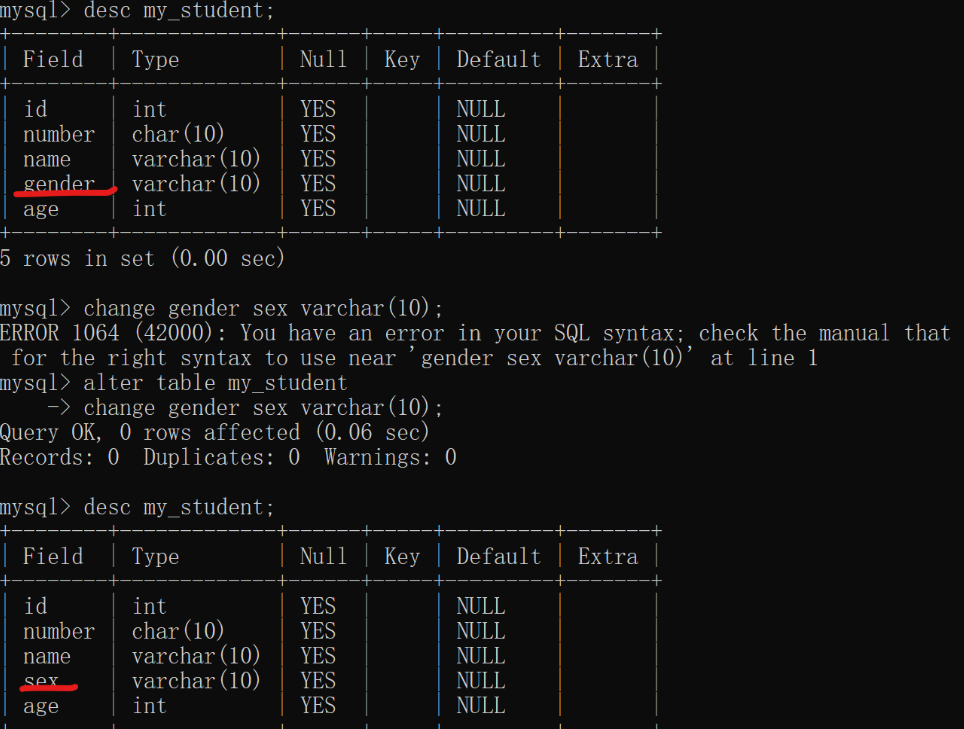
Task: Click 'Key' header in the second table
Action: [402, 557]
